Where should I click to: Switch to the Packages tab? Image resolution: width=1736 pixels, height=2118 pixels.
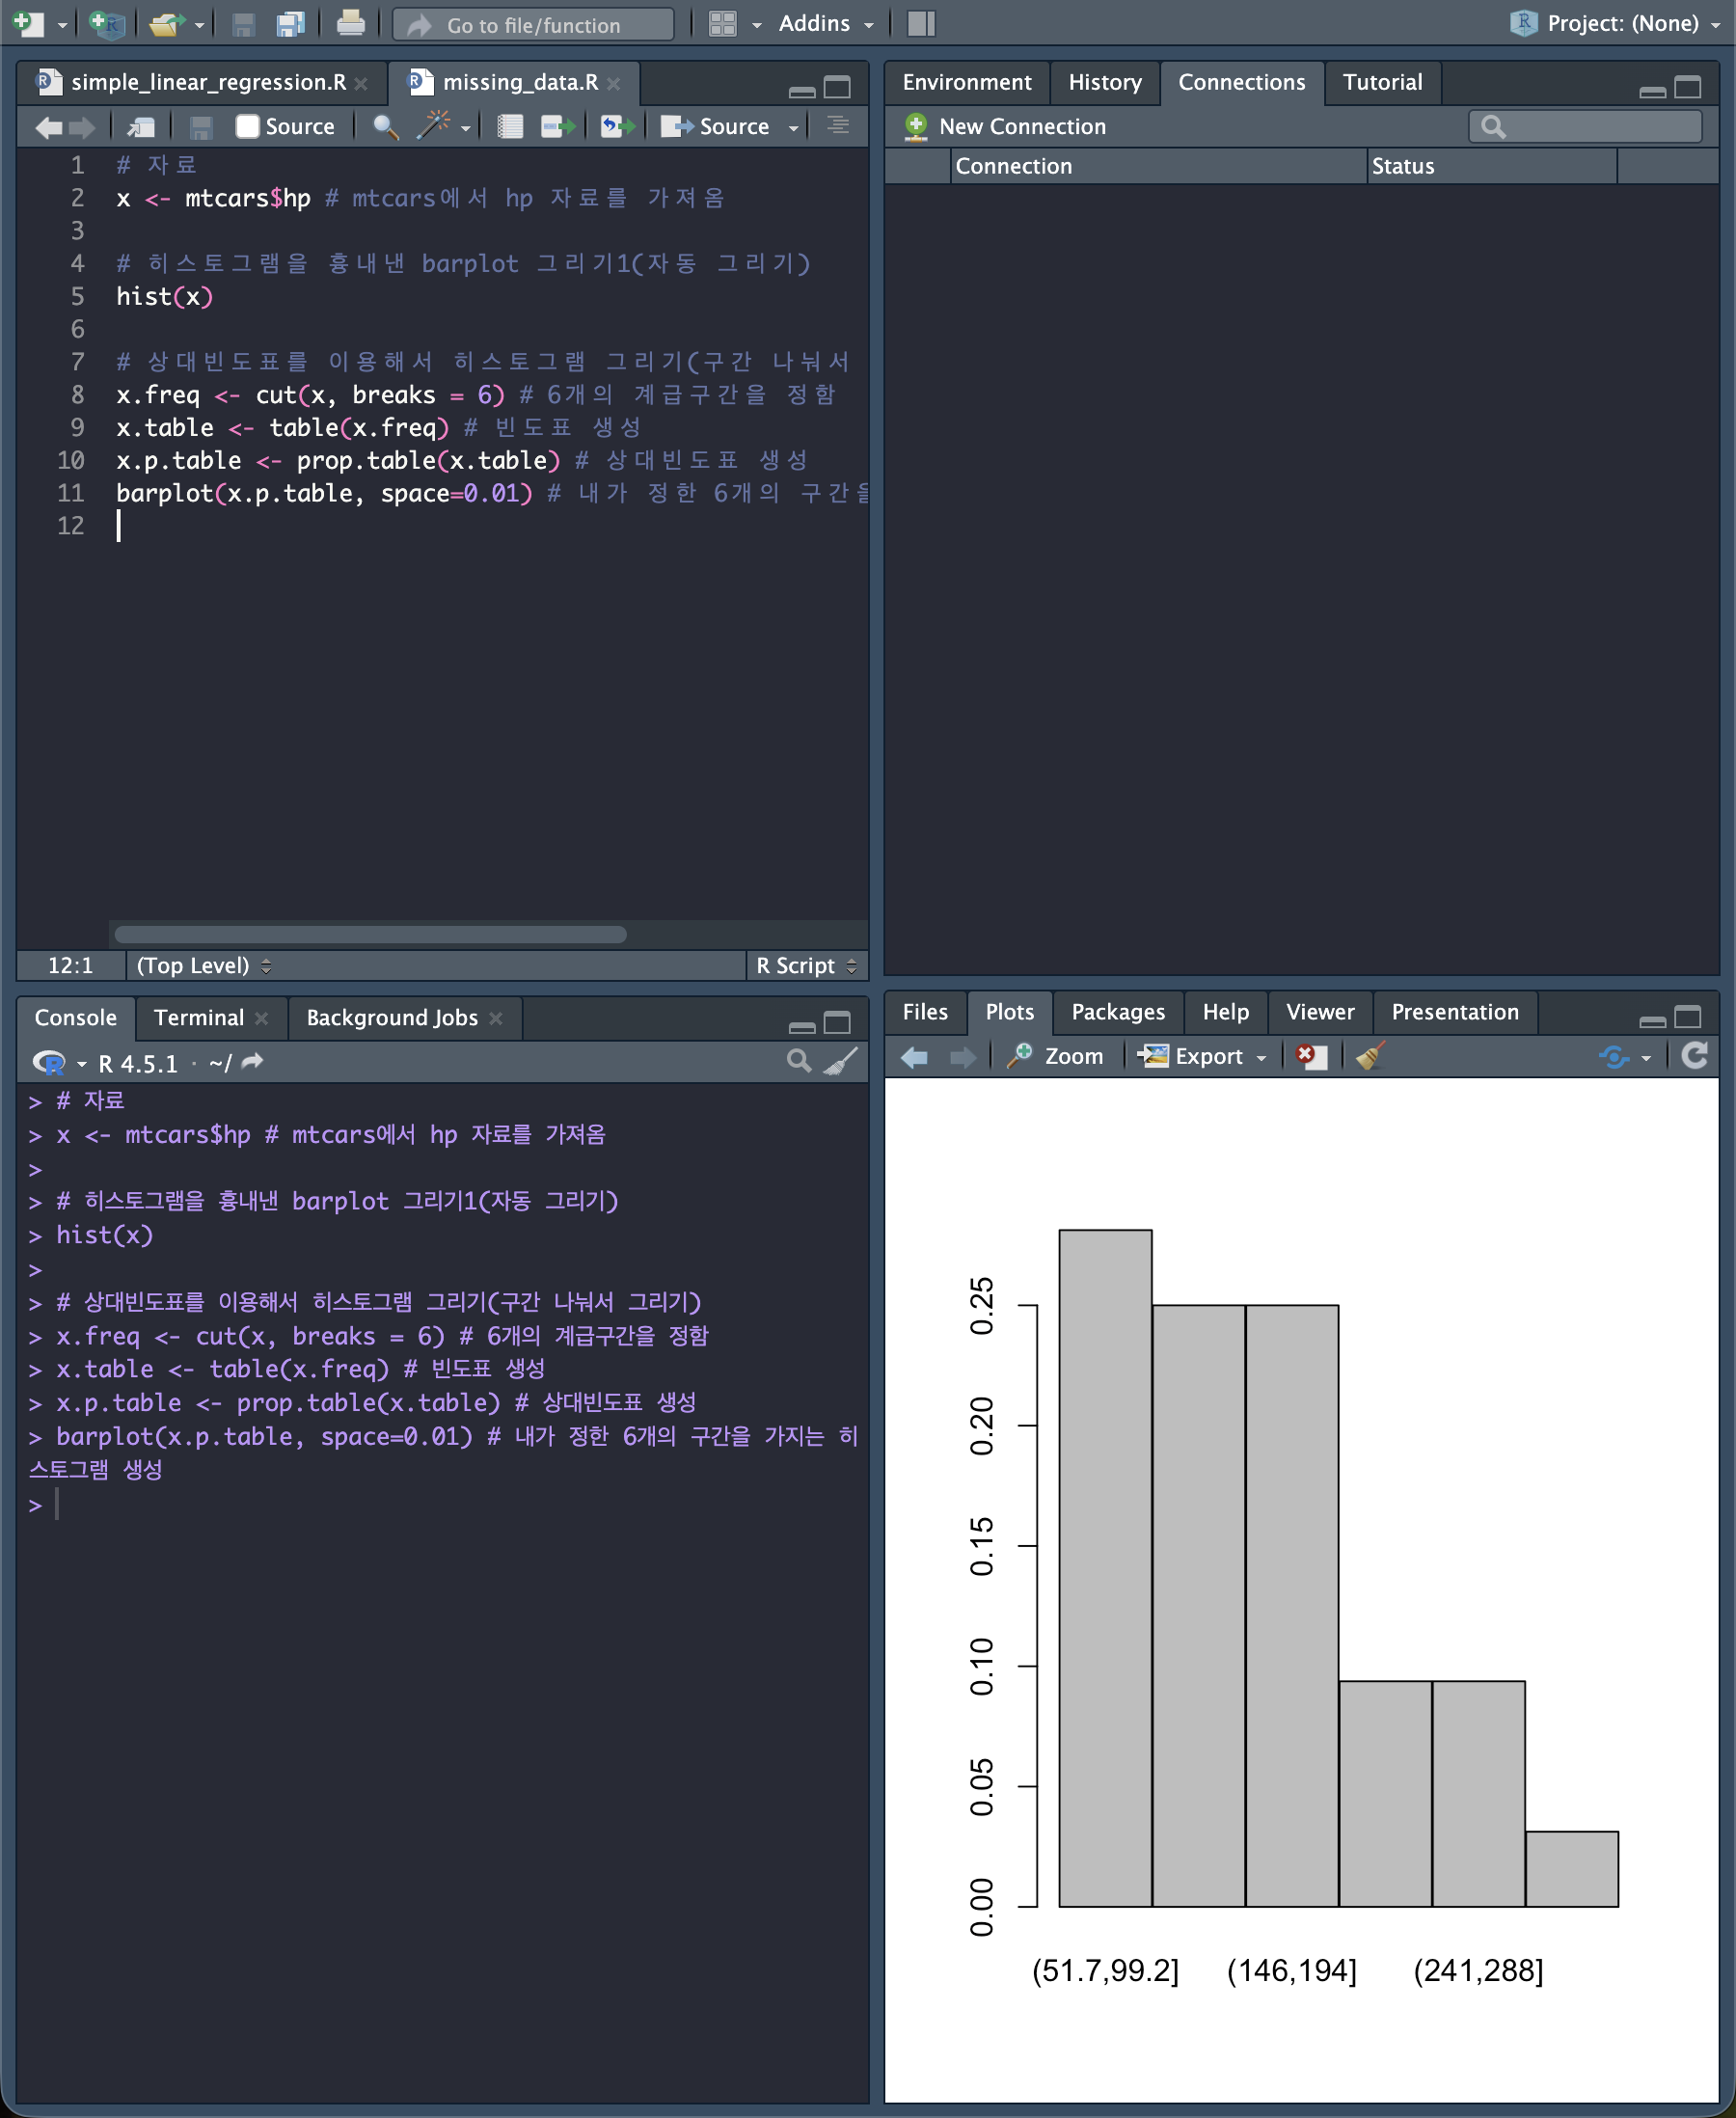(1117, 1012)
